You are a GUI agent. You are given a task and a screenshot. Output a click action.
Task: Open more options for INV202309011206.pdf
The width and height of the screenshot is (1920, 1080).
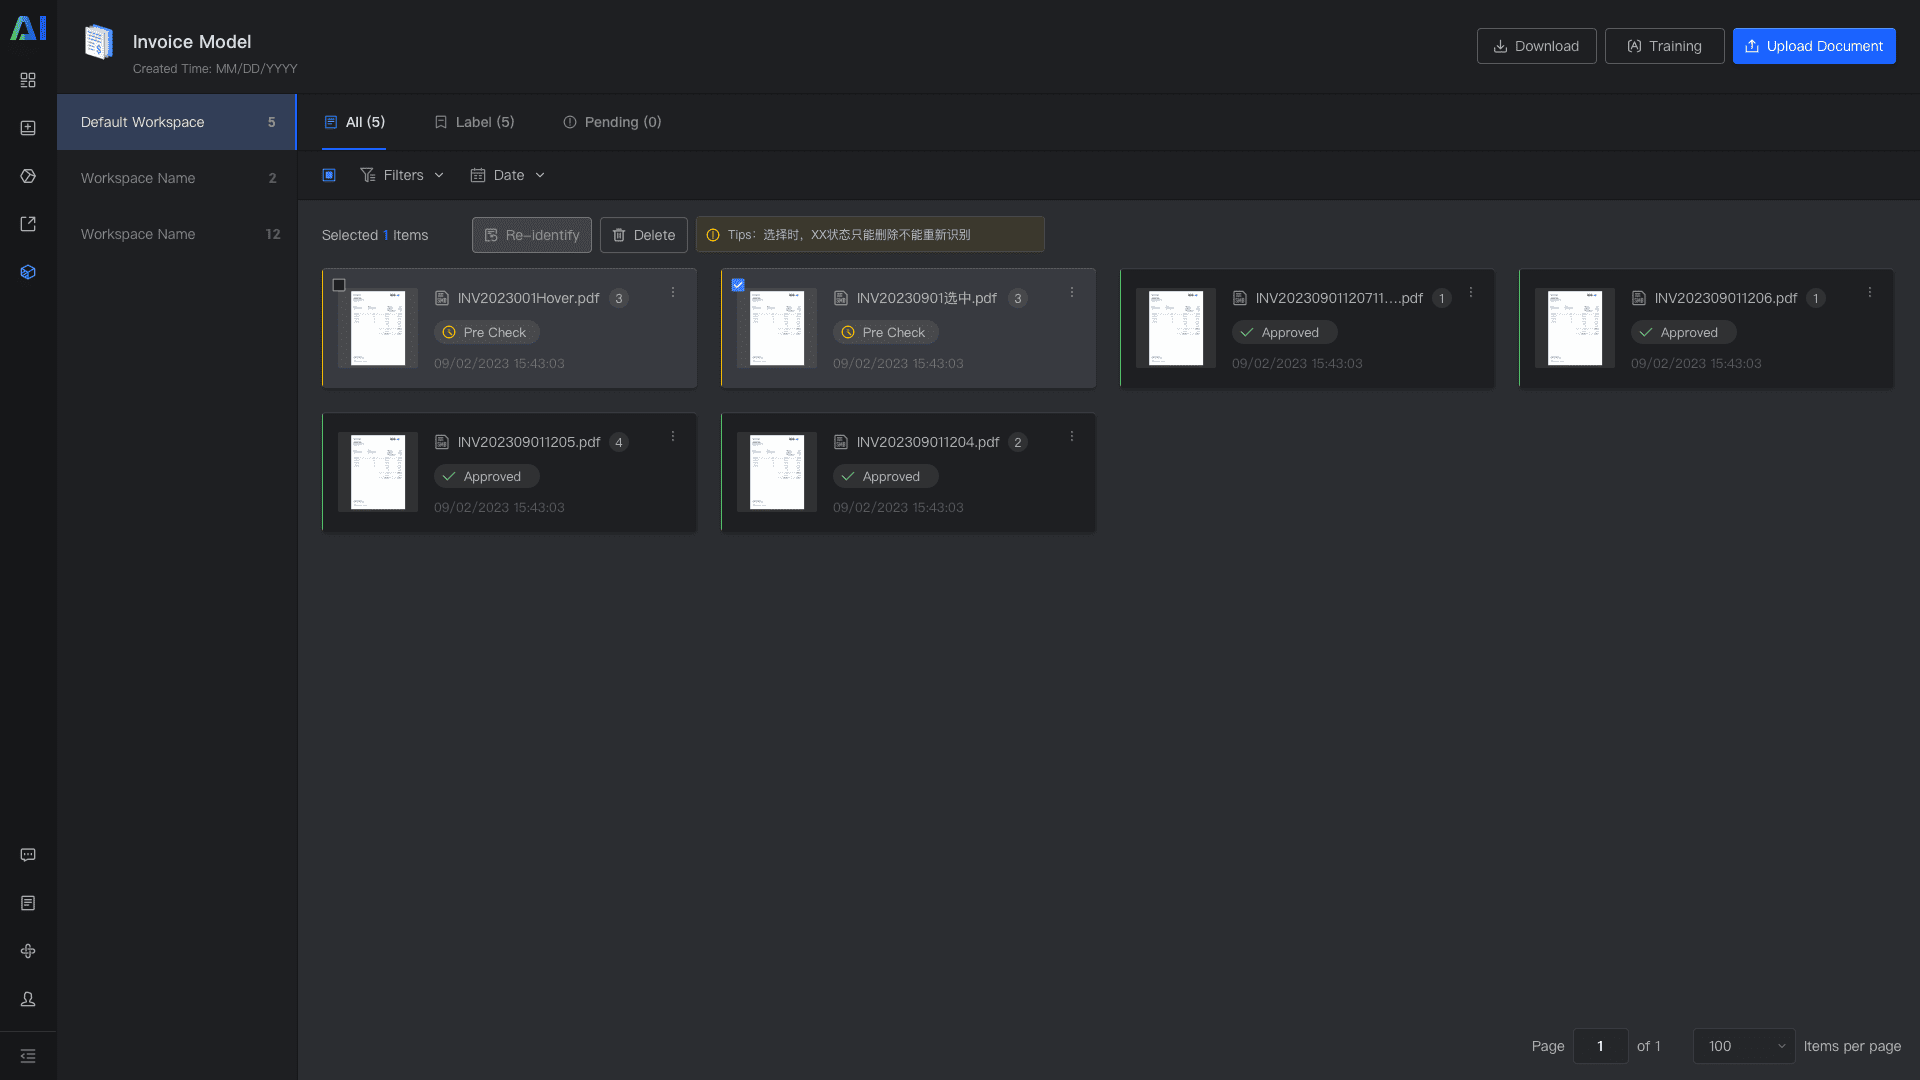click(x=1869, y=293)
